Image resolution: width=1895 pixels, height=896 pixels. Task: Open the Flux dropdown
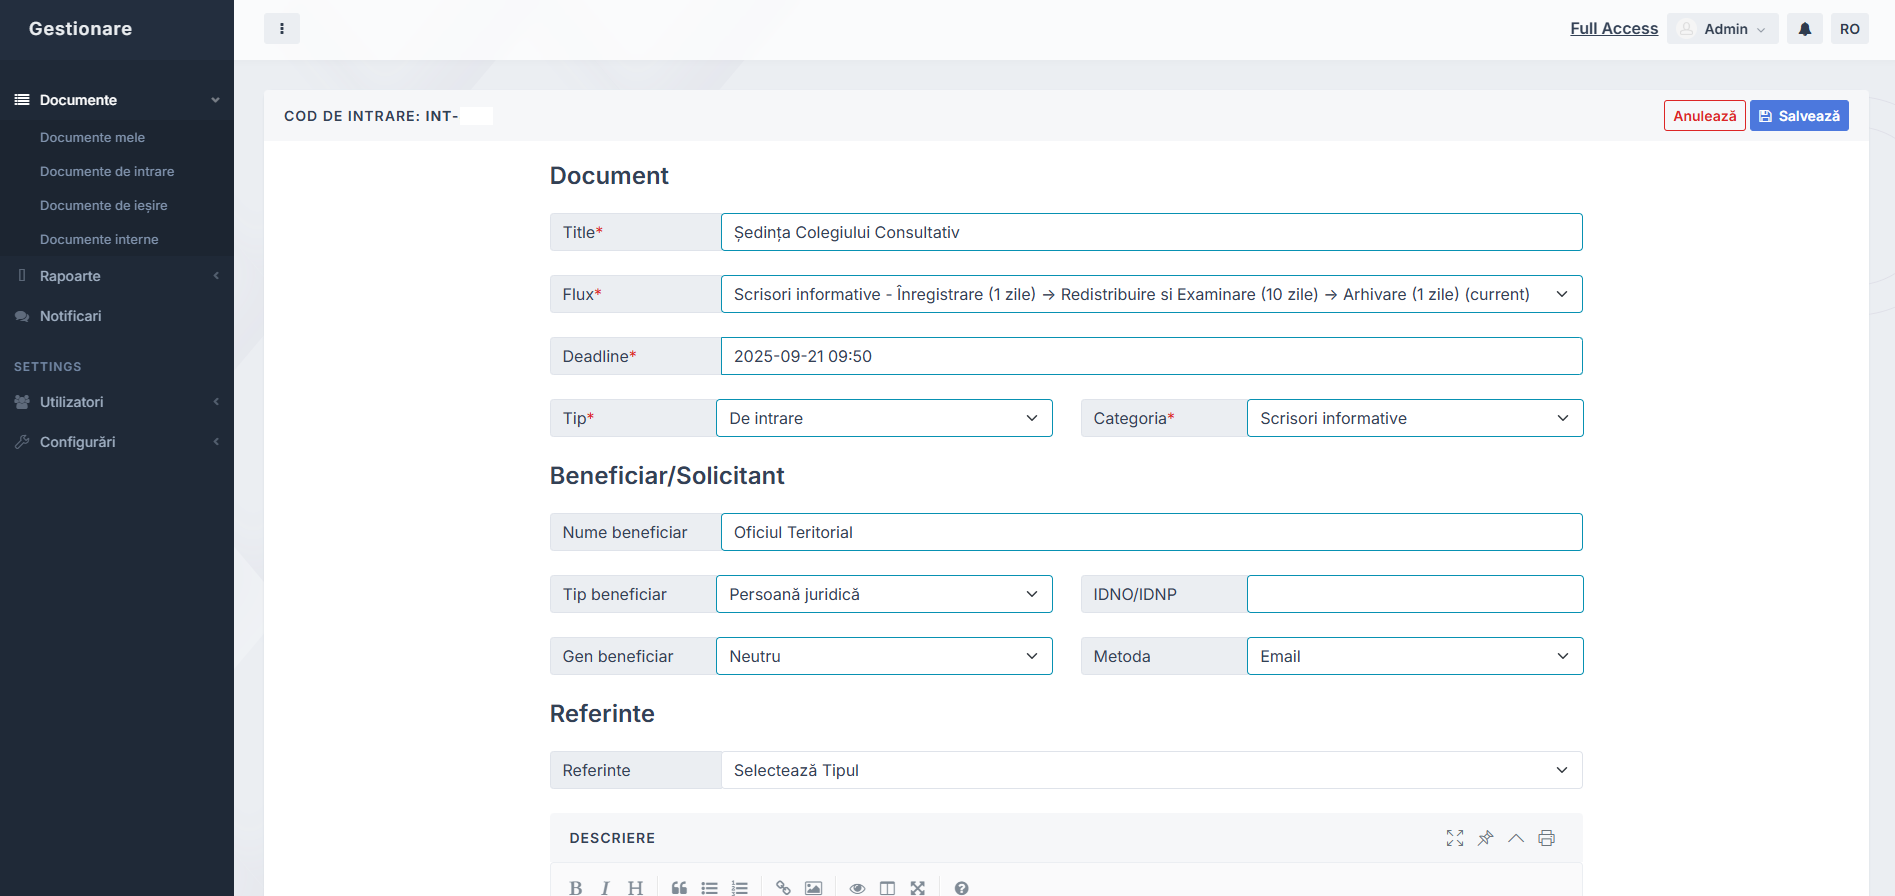(x=1150, y=294)
